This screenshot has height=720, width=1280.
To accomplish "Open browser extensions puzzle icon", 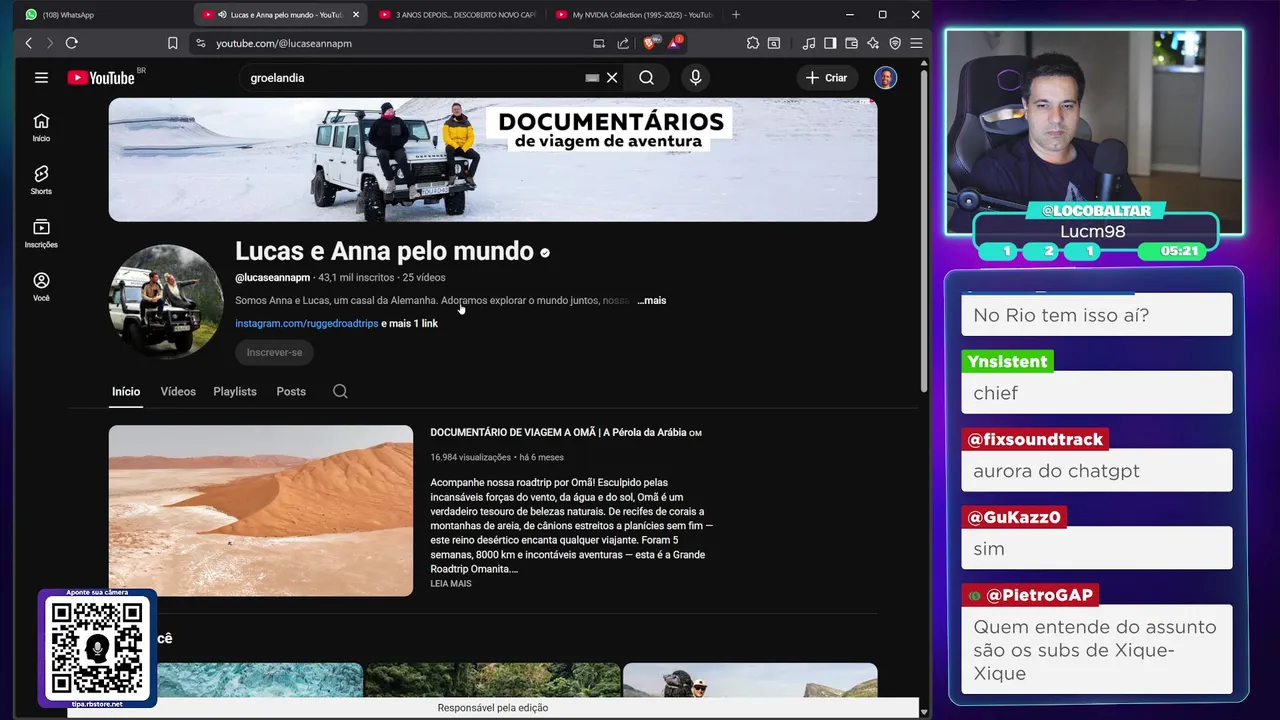I will tap(752, 43).
